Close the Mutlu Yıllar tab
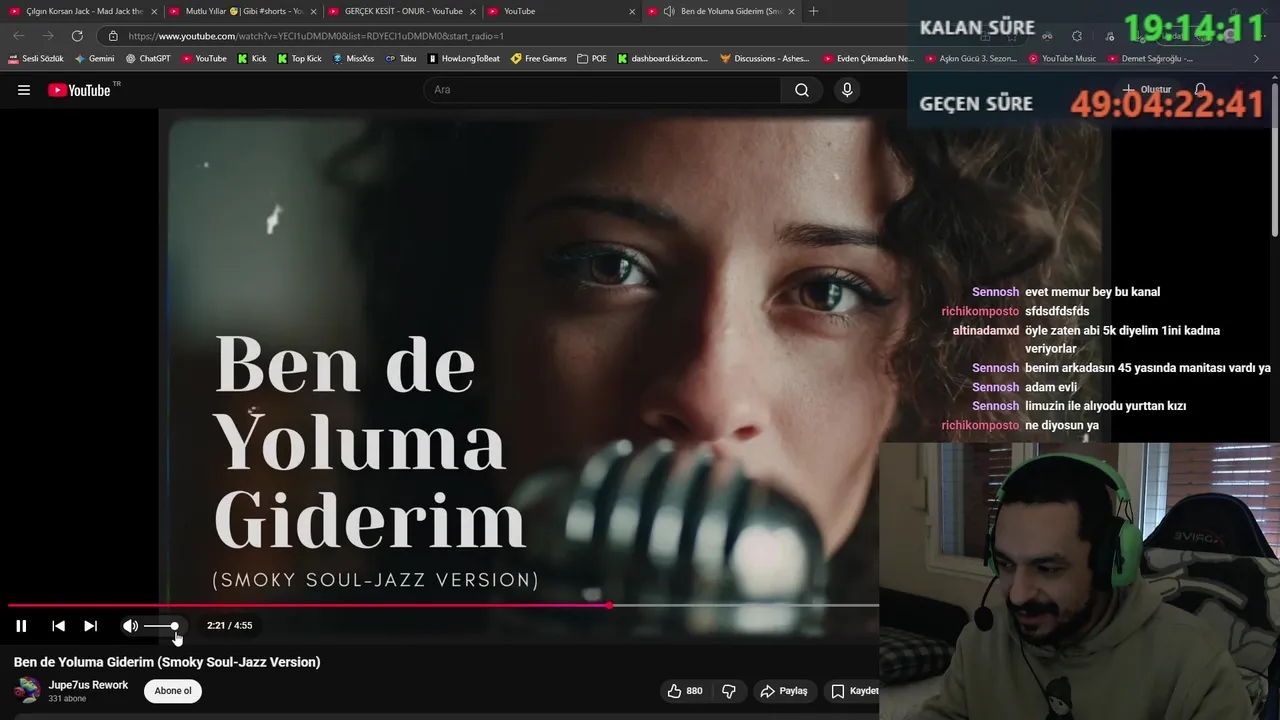This screenshot has height=720, width=1280. [x=313, y=11]
